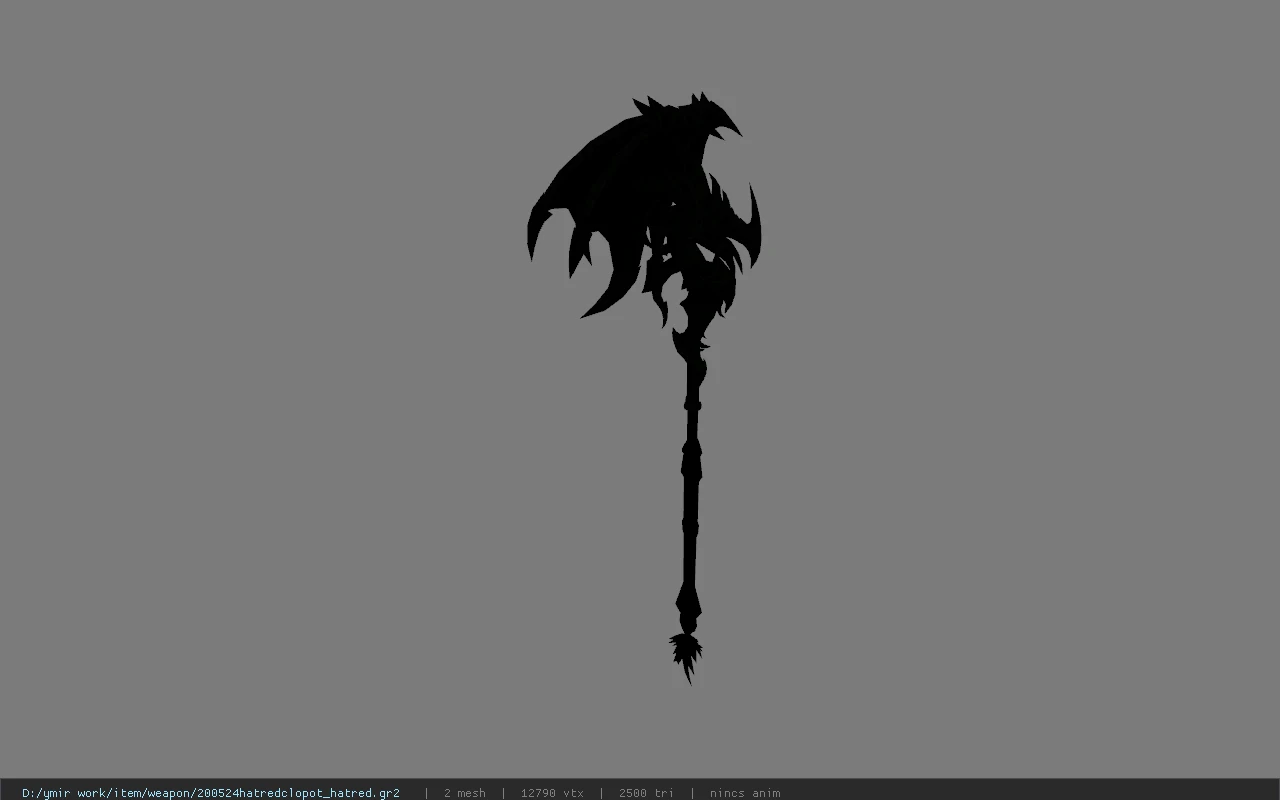Click the file path D:/ymir work/item/weapon/200524hatredclopot_hatred.gr2
The width and height of the screenshot is (1280, 800).
(x=211, y=793)
